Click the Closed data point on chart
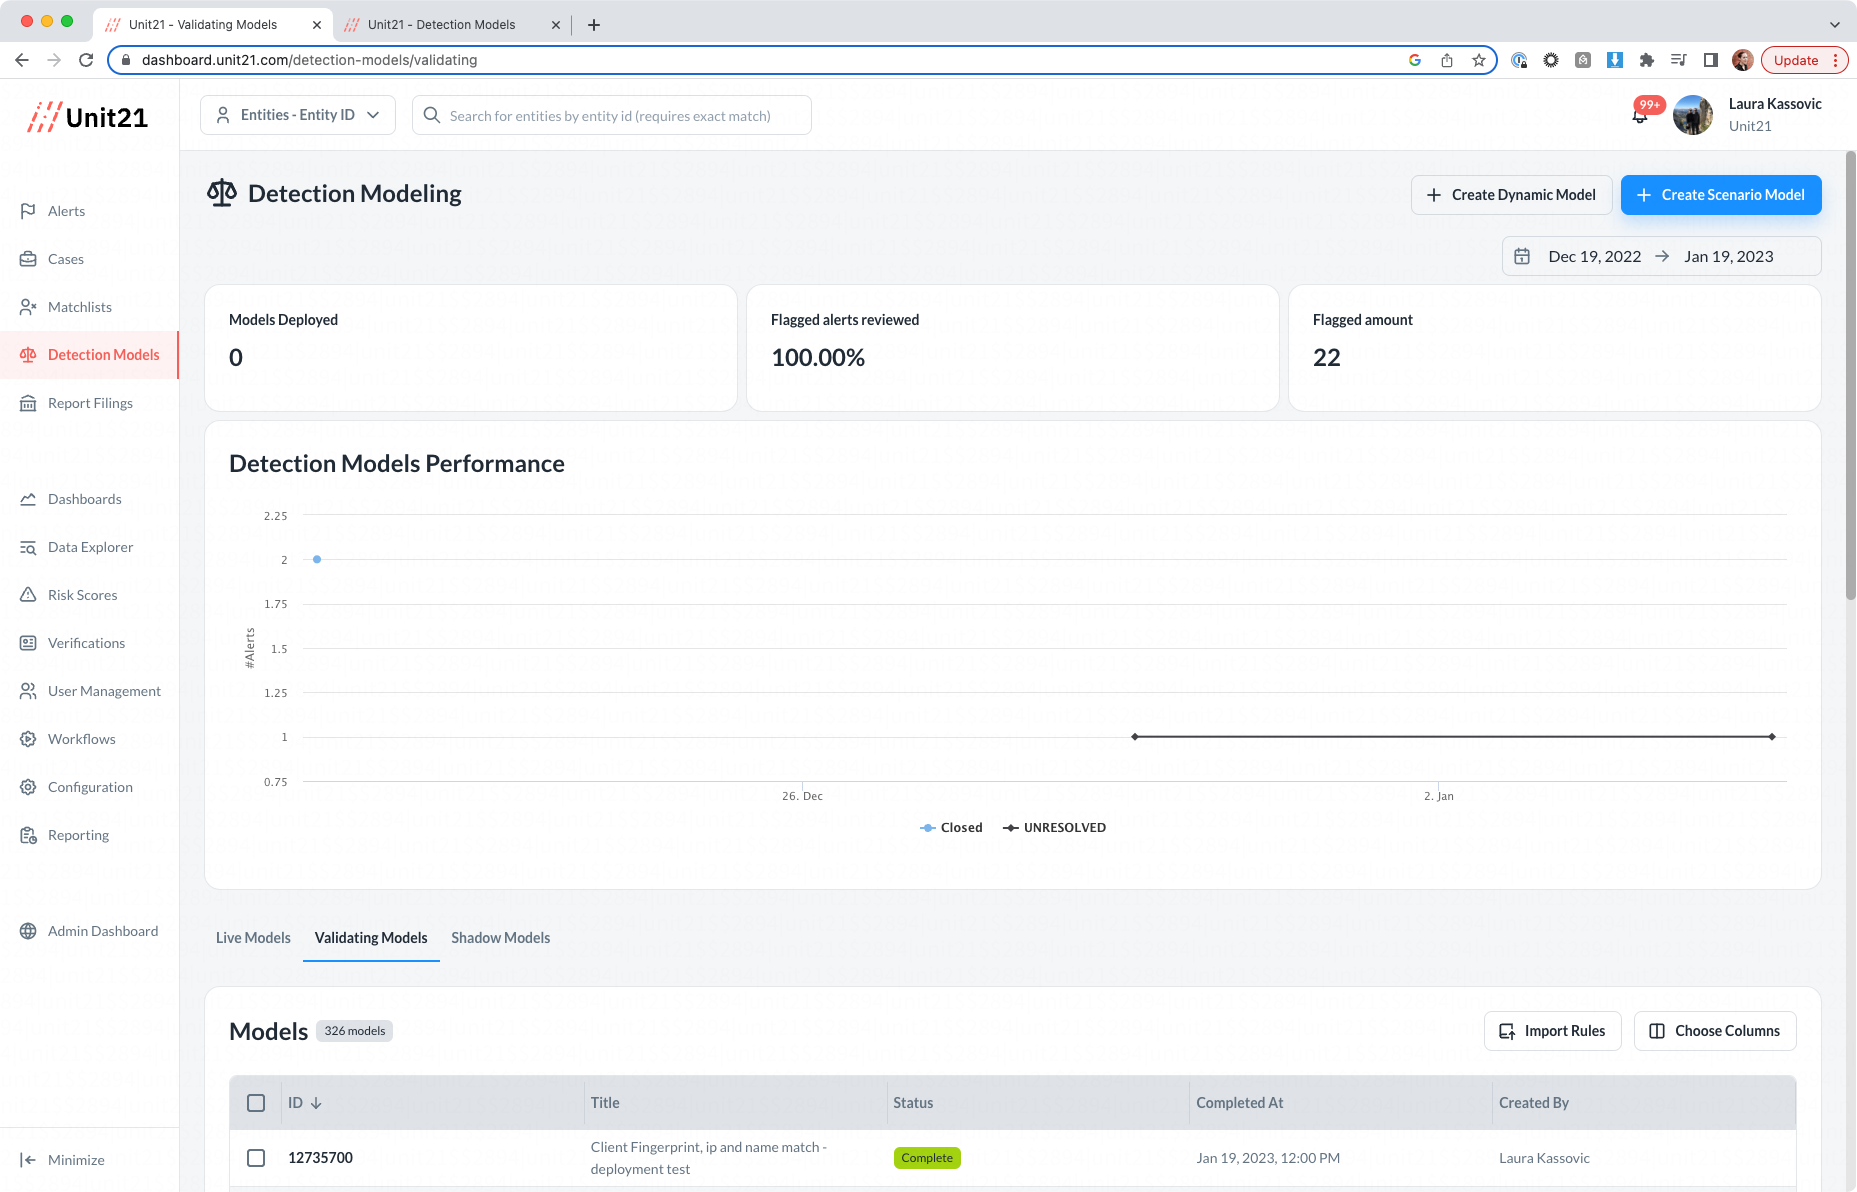Image resolution: width=1857 pixels, height=1192 pixels. [x=317, y=560]
